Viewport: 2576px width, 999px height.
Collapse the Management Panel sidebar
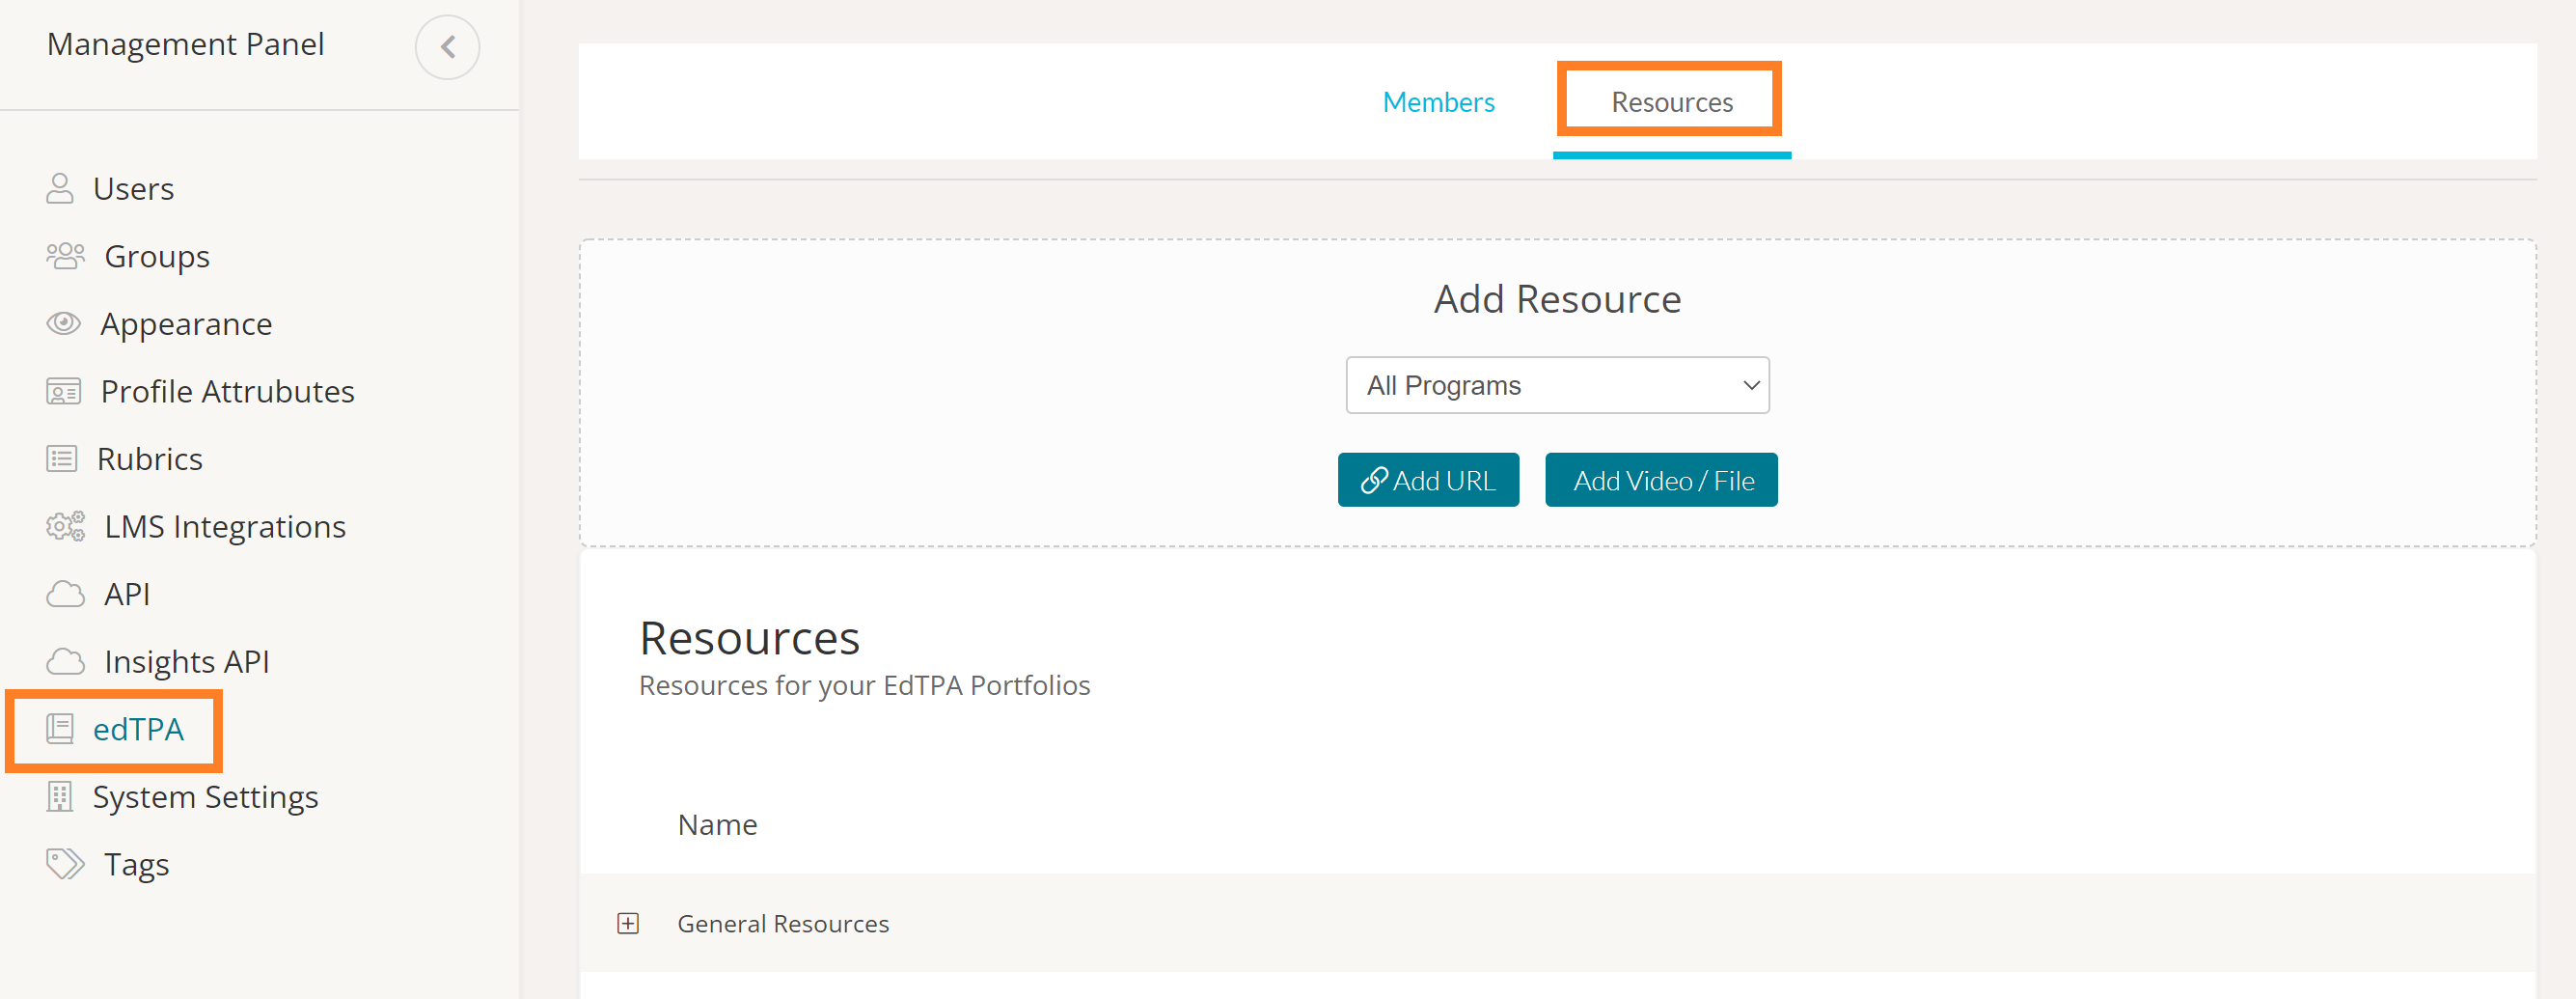tap(447, 47)
